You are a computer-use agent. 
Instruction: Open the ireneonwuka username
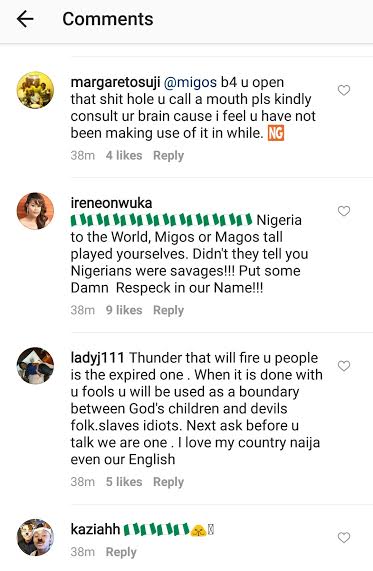point(111,203)
